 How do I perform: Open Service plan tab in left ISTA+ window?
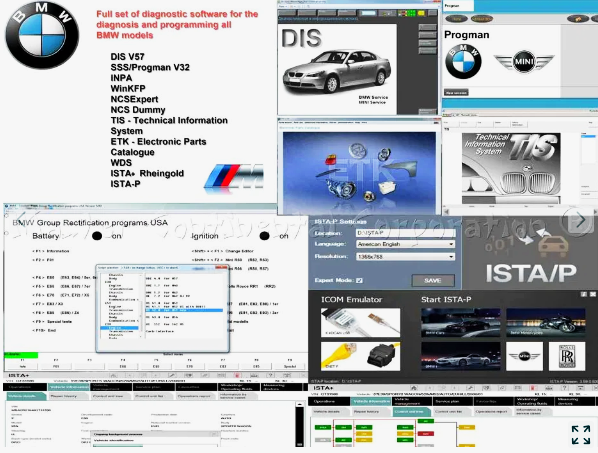pos(154,387)
